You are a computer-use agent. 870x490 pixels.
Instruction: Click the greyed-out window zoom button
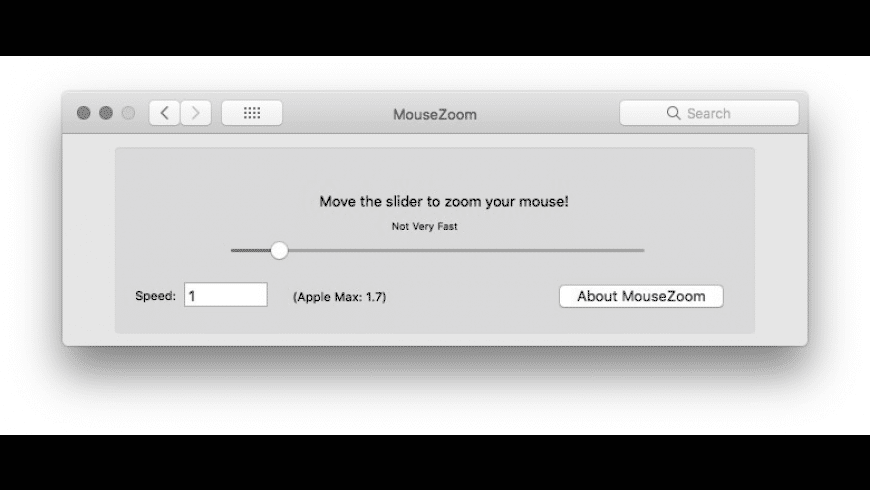pyautogui.click(x=128, y=113)
